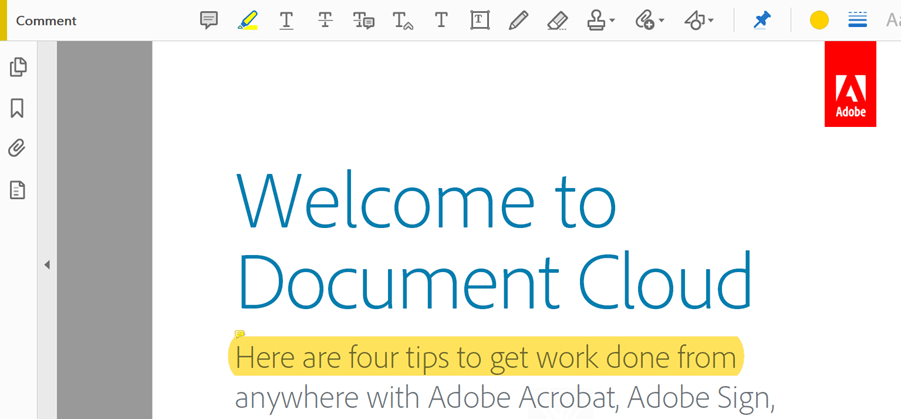Click the 'Comment' toolbar label
The image size is (901, 419).
click(46, 21)
